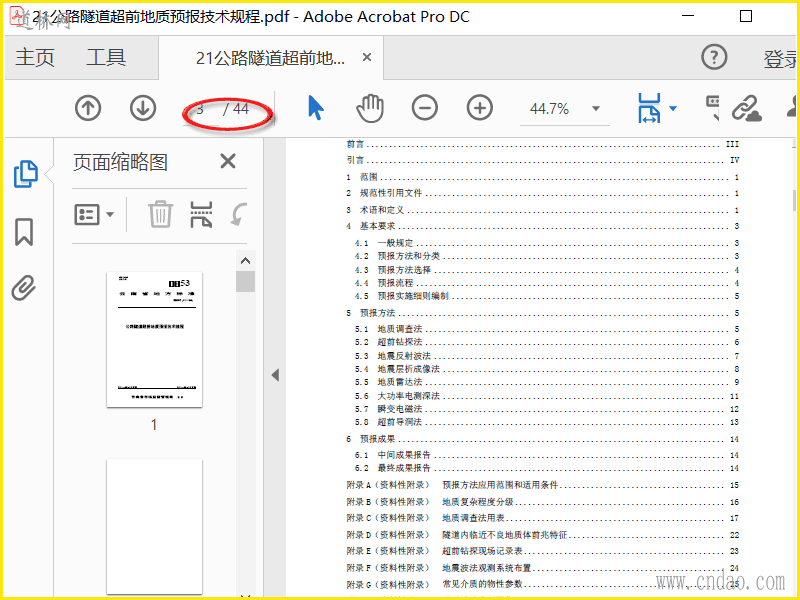This screenshot has width=800, height=600.
Task: Maximize the Acrobat window
Action: pos(746,16)
